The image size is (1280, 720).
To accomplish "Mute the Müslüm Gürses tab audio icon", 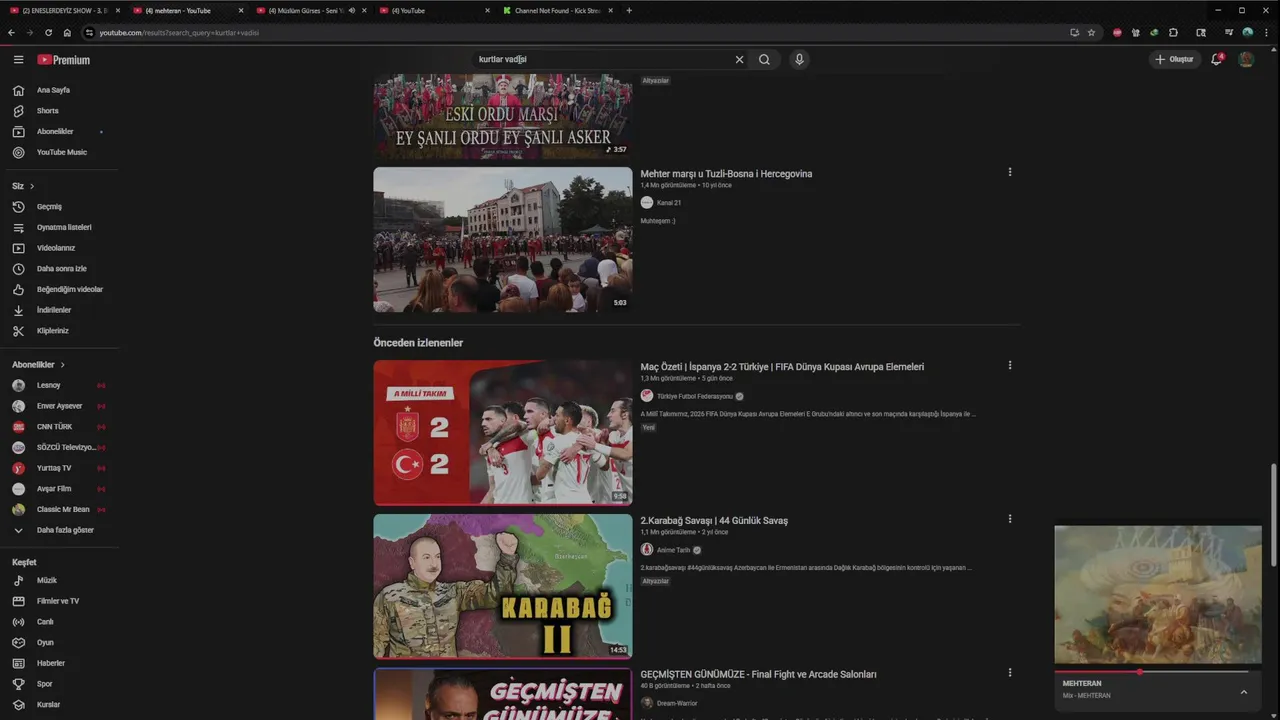I will 351,10.
